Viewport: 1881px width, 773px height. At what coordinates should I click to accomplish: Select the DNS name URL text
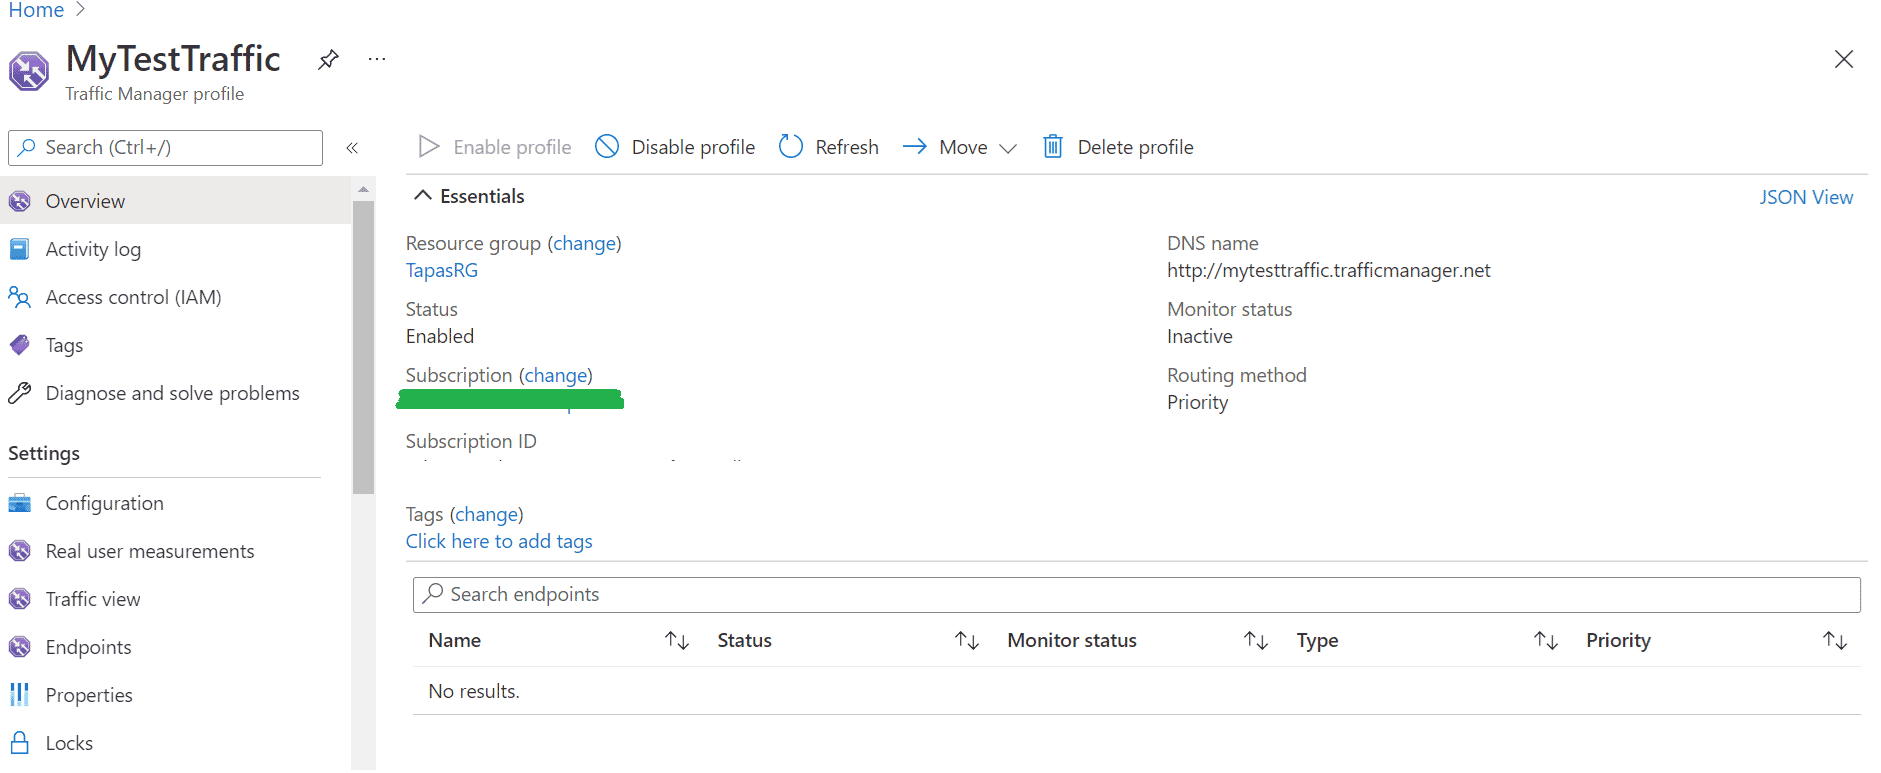(x=1328, y=270)
